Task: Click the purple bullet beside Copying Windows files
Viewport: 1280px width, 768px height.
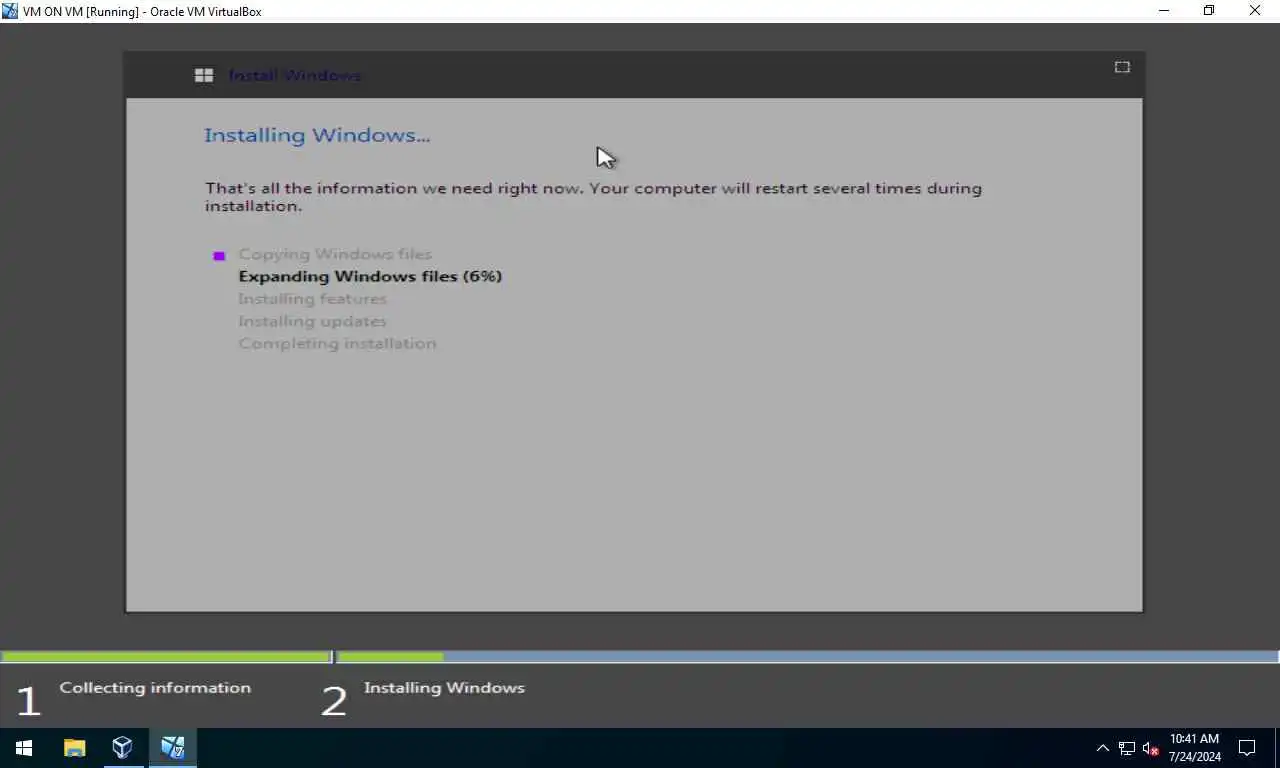Action: [219, 256]
